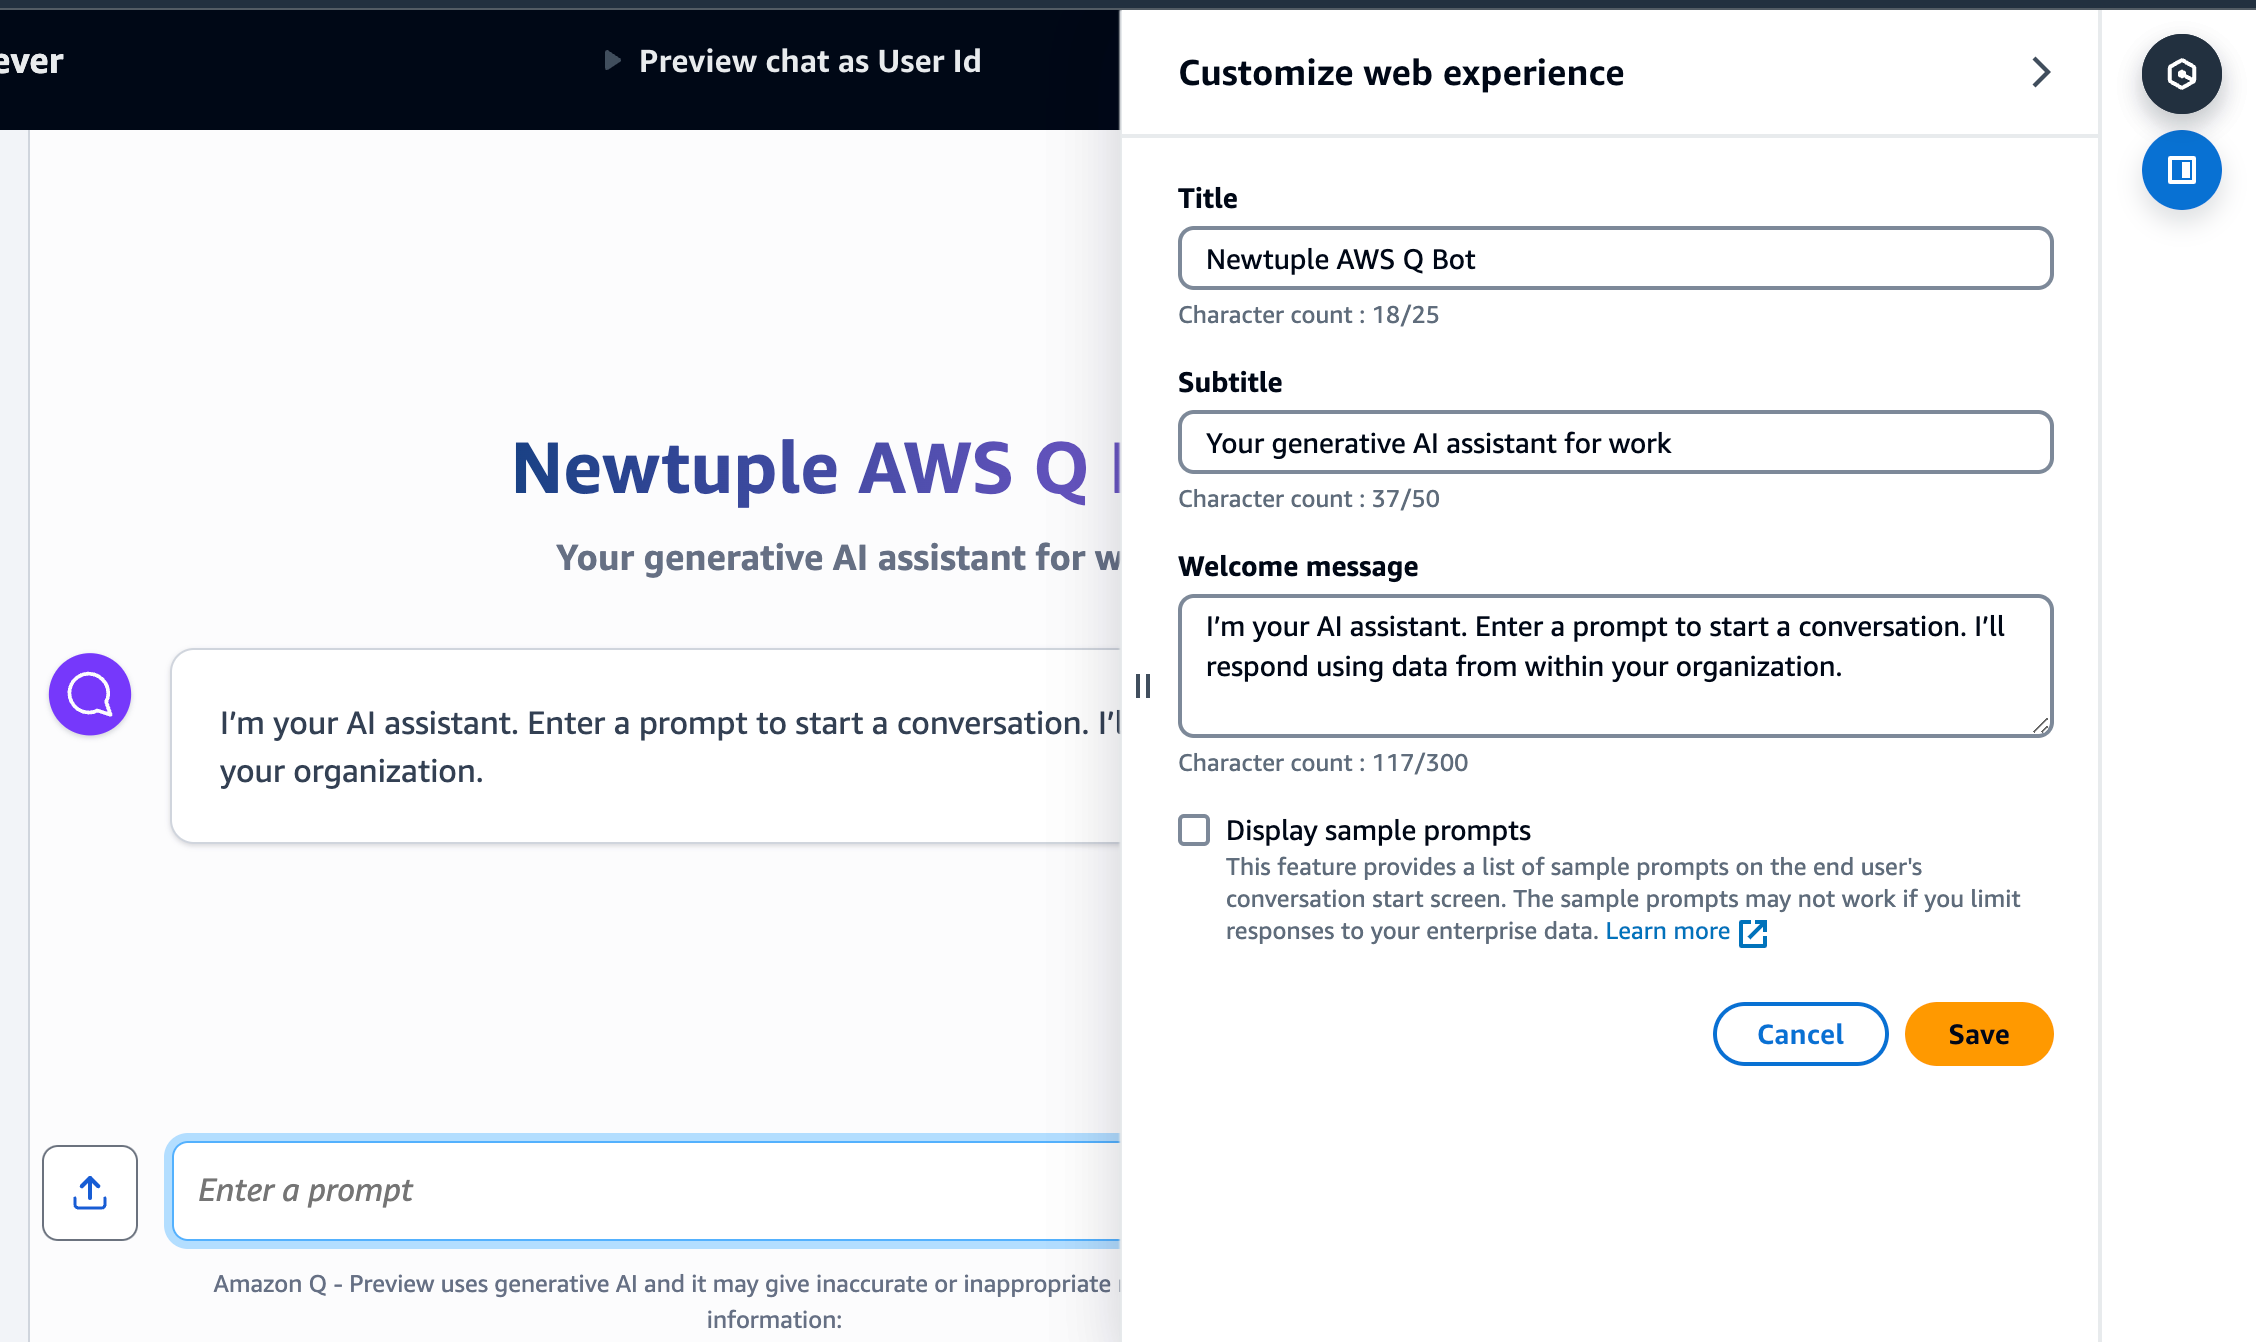Viewport: 2256px width, 1342px height.
Task: Click the Cancel button
Action: (1800, 1034)
